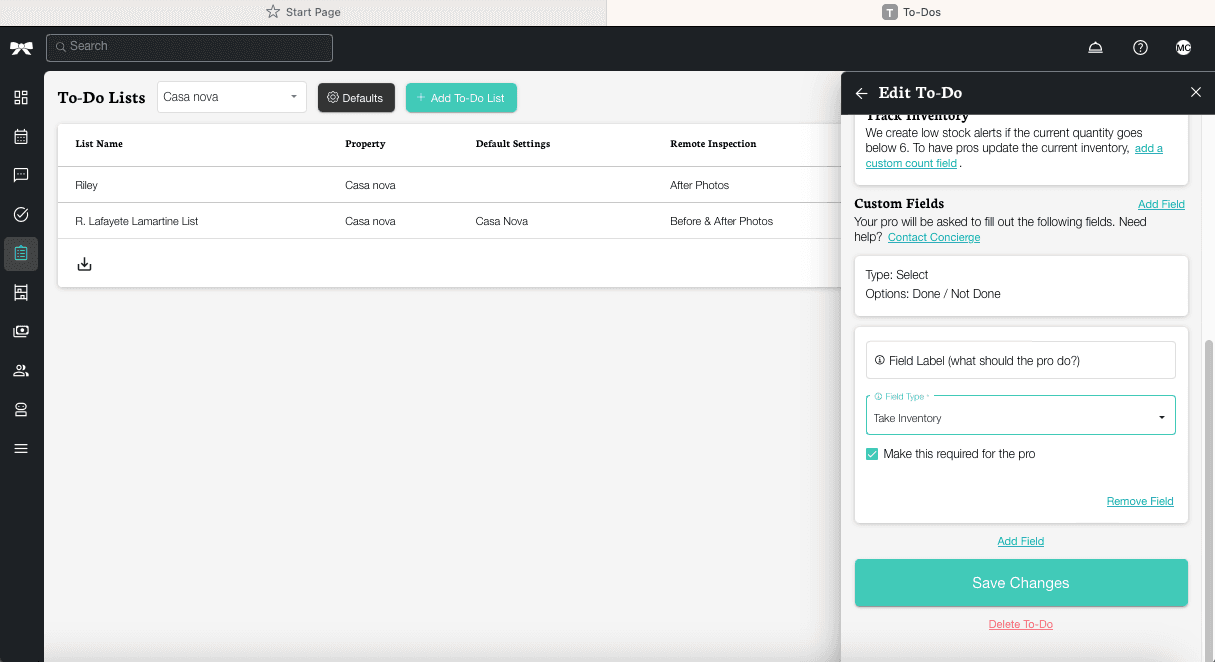
Task: Click the download icon below the list table
Action: pyautogui.click(x=84, y=263)
